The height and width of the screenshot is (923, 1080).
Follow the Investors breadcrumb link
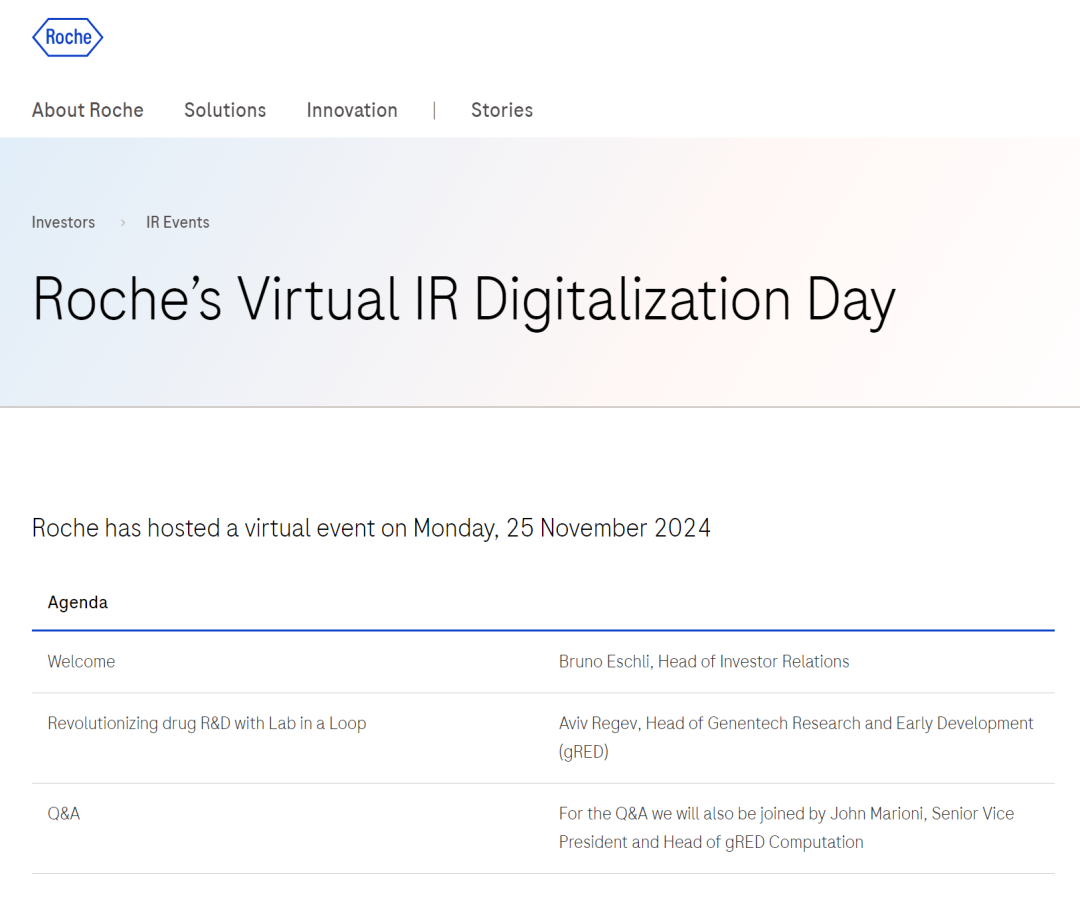pos(63,222)
